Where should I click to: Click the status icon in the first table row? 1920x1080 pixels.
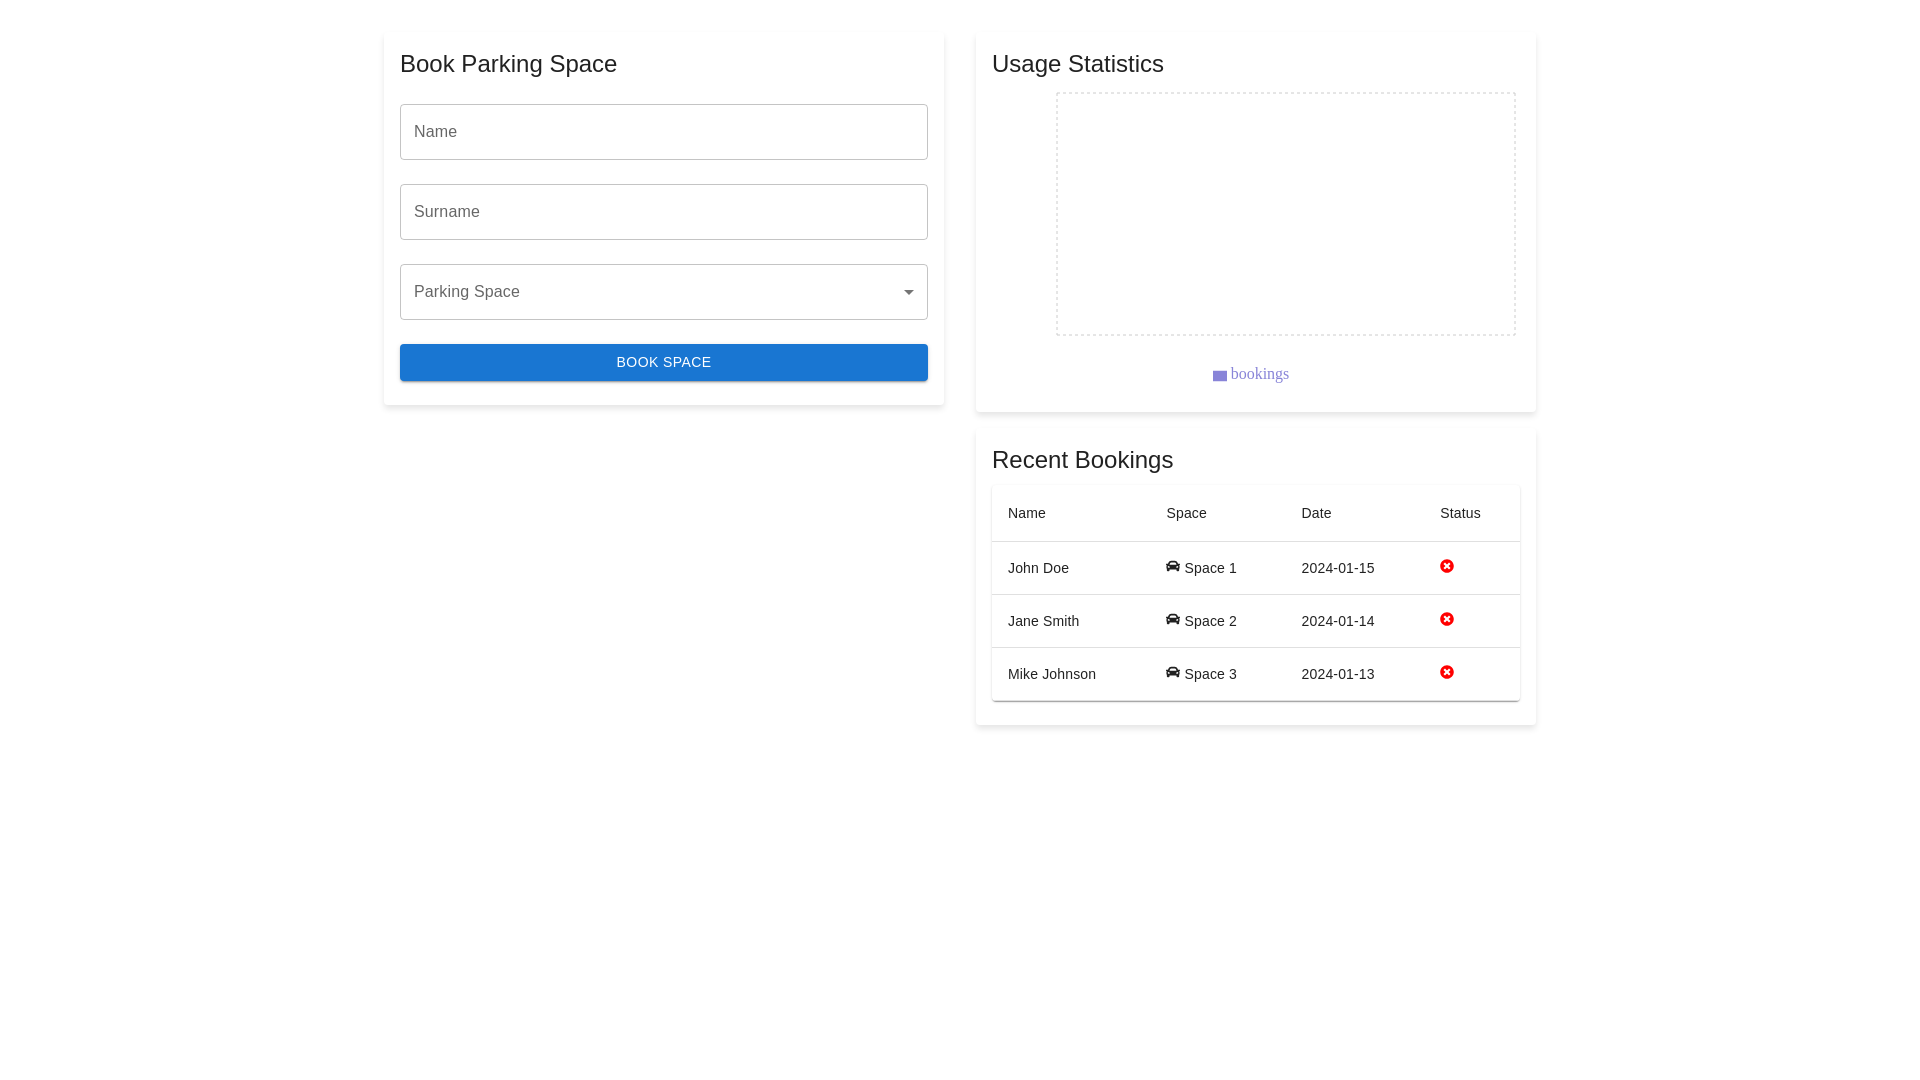pos(1447,566)
